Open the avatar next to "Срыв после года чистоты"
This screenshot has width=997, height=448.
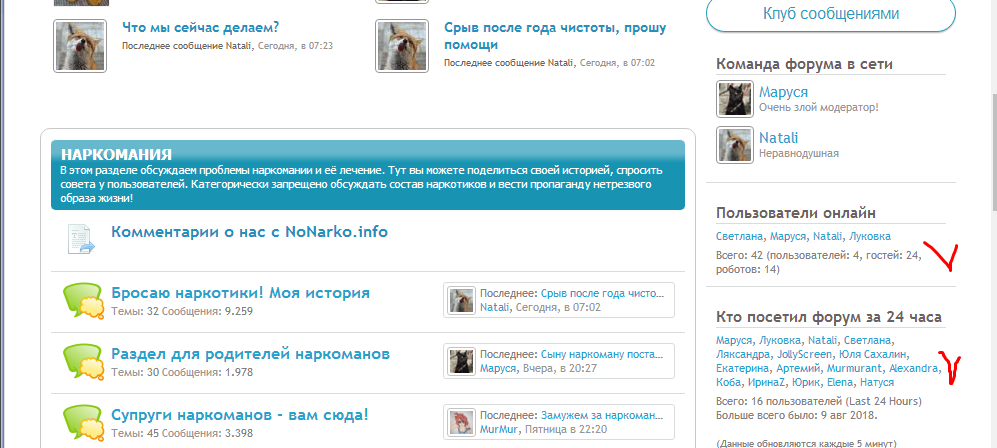401,46
